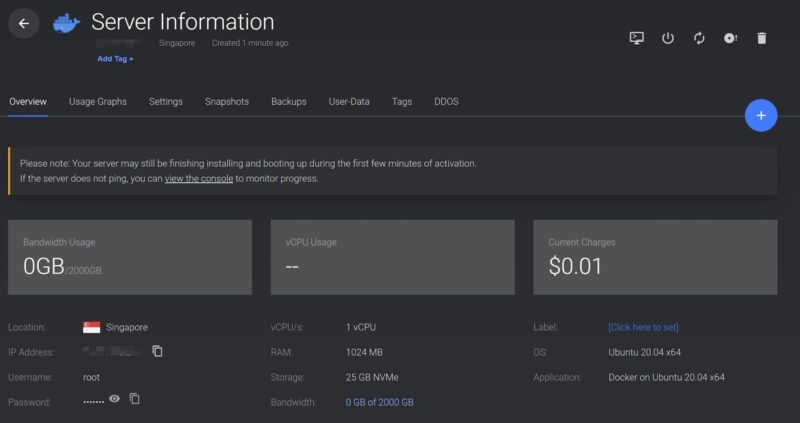Image resolution: width=800 pixels, height=423 pixels.
Task: Delete server with the trash icon
Action: click(762, 38)
